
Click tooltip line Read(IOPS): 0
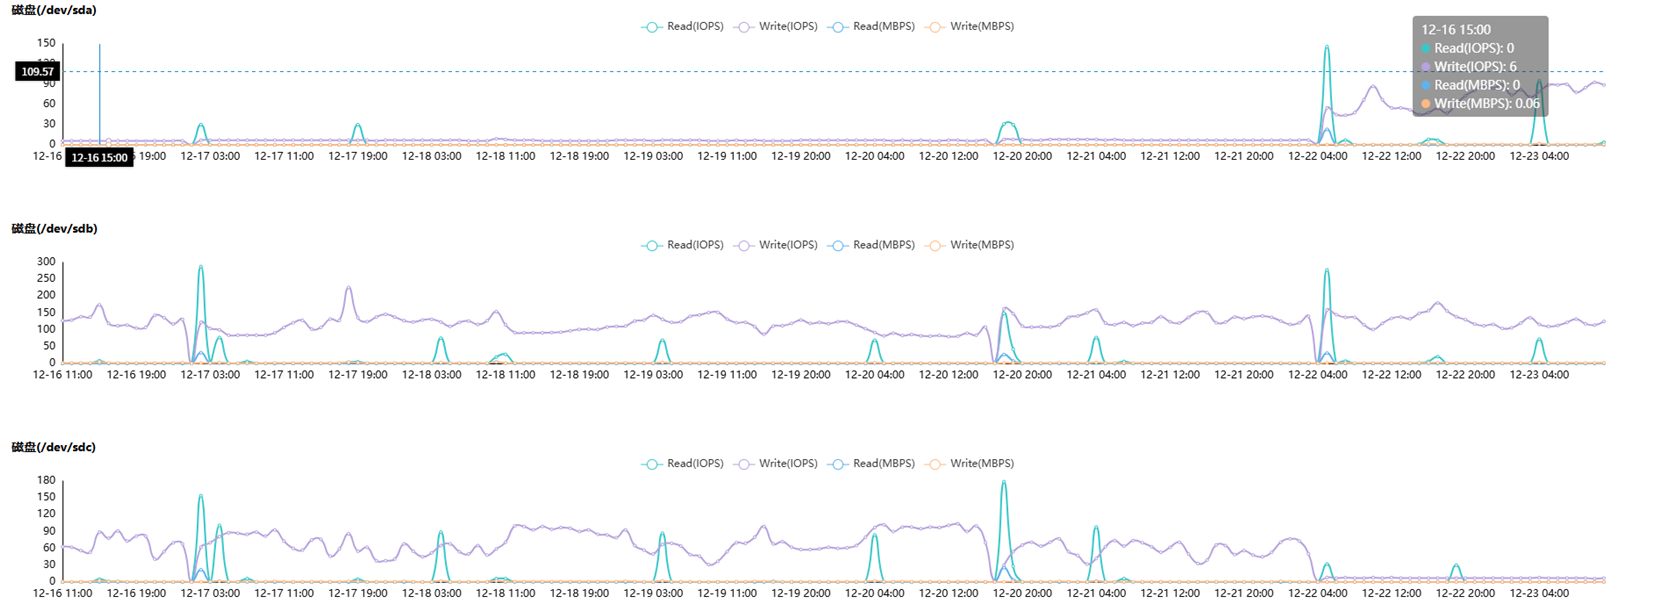1467,48
